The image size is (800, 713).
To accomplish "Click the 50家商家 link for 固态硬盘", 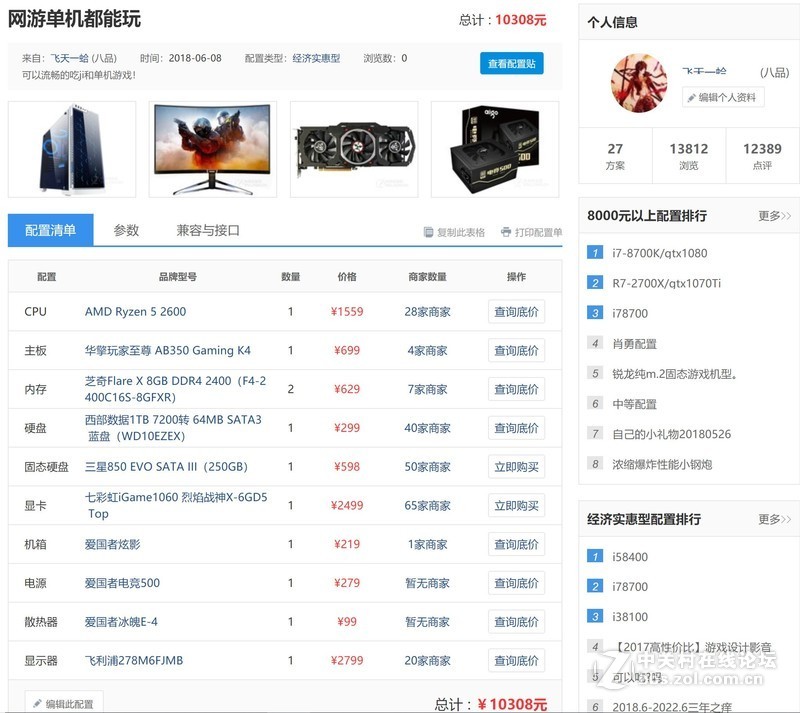I will pos(428,467).
